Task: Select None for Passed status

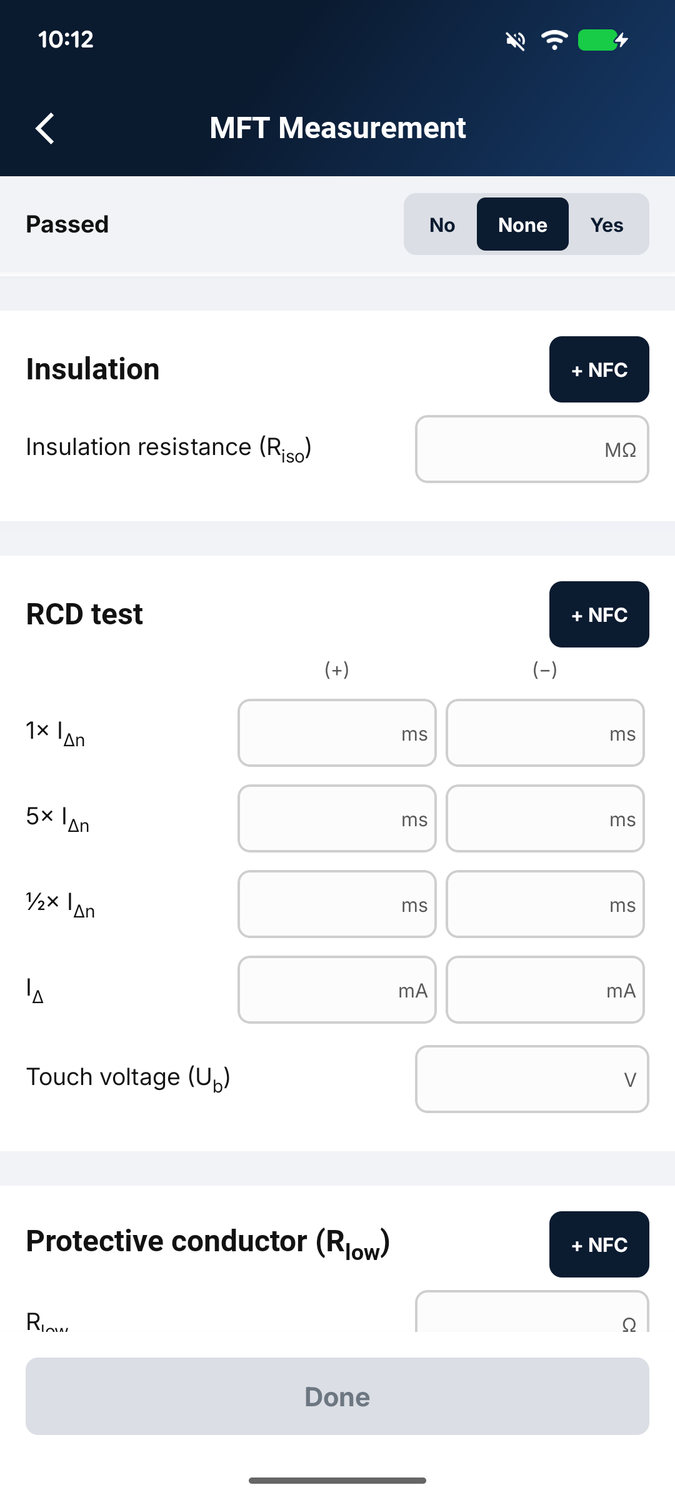Action: coord(523,225)
